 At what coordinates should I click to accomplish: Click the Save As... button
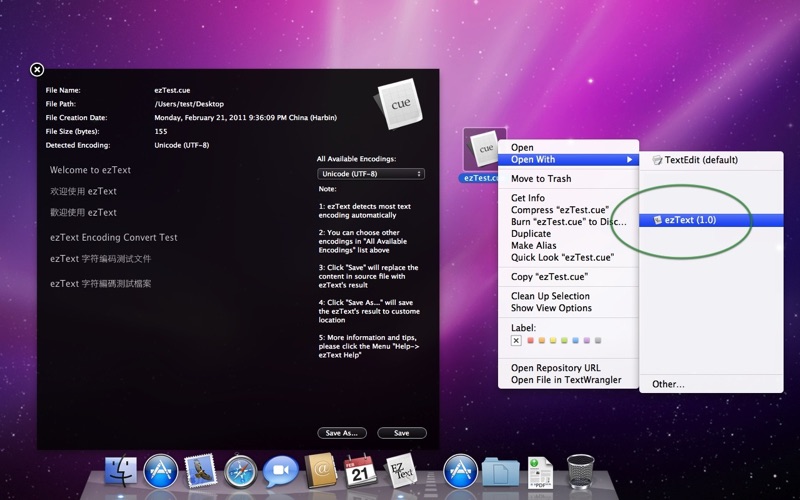point(342,433)
